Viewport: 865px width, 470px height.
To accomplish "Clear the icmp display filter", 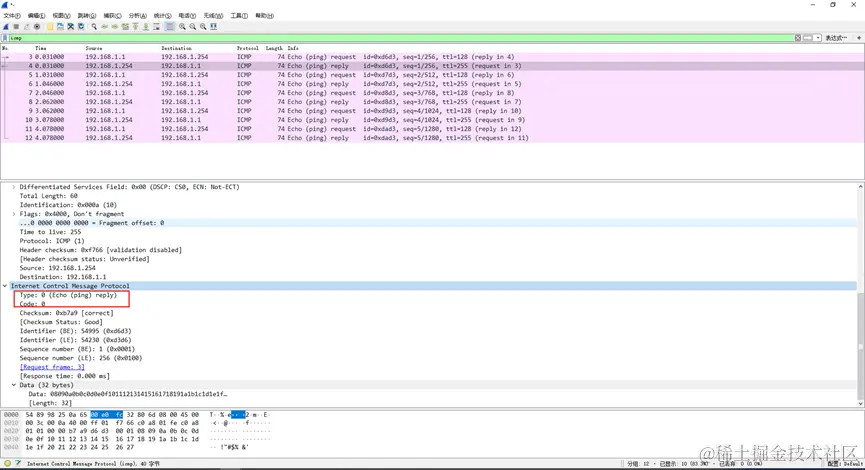I will tap(798, 38).
